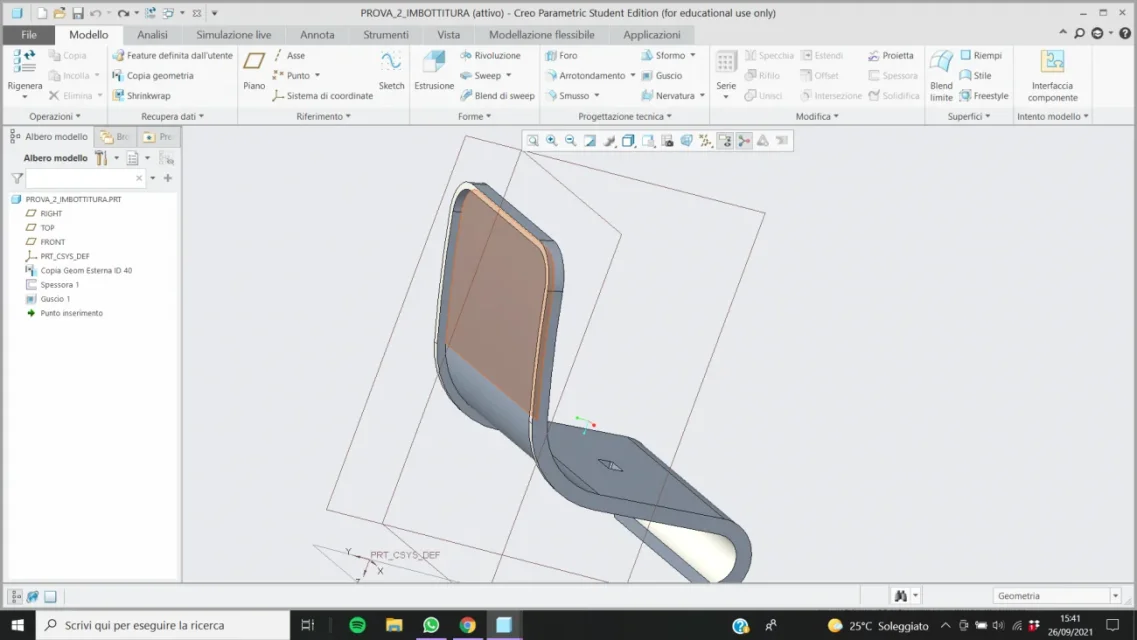Expand the Arrotondamento dropdown arrow

coord(633,76)
